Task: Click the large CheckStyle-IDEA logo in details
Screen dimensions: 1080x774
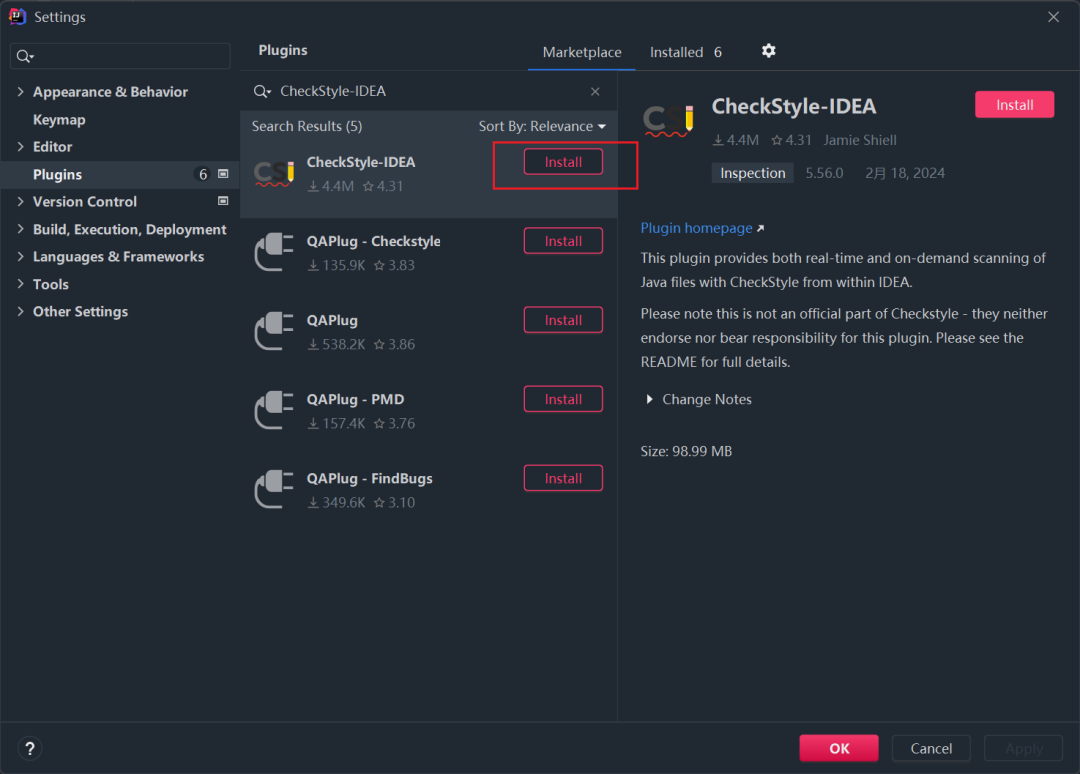Action: pyautogui.click(x=668, y=121)
